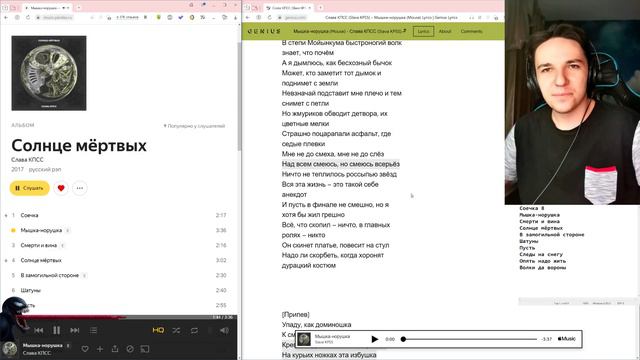Mute volume with the speaker icon
Viewport: 640px width, 360px height.
[224, 330]
